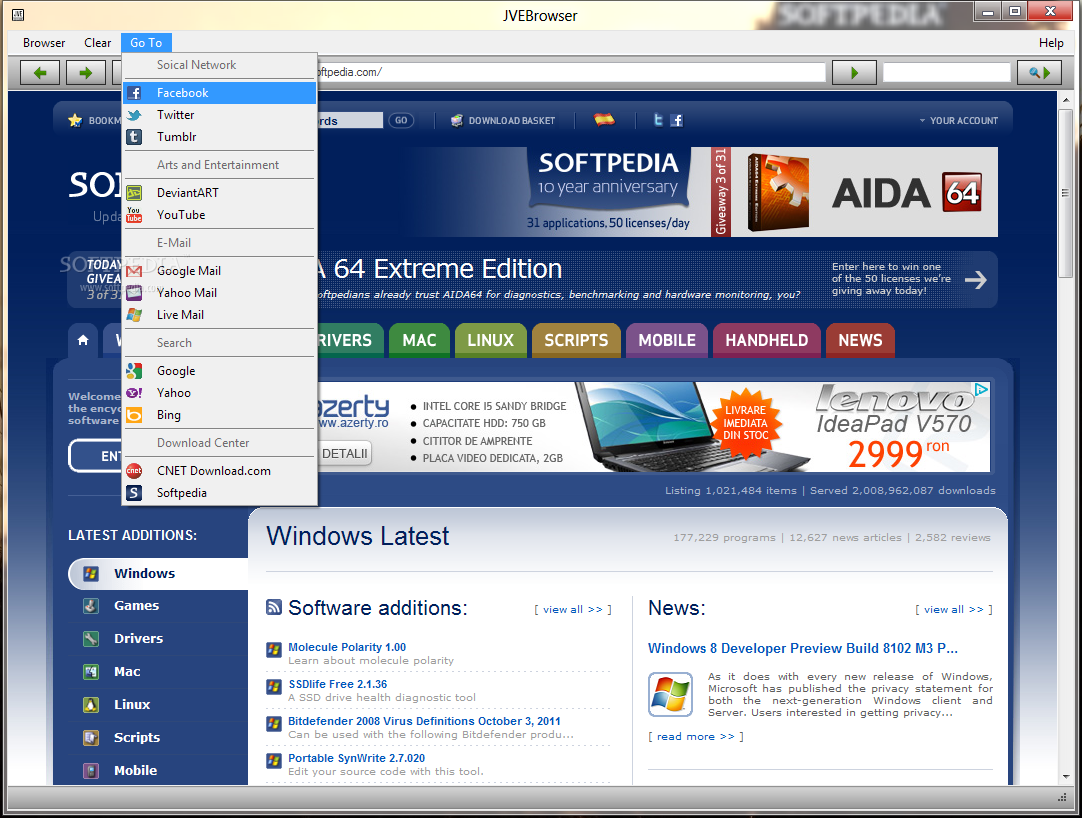
Task: Click the Lenovo IdeaPad V570 ad
Action: pyautogui.click(x=653, y=427)
